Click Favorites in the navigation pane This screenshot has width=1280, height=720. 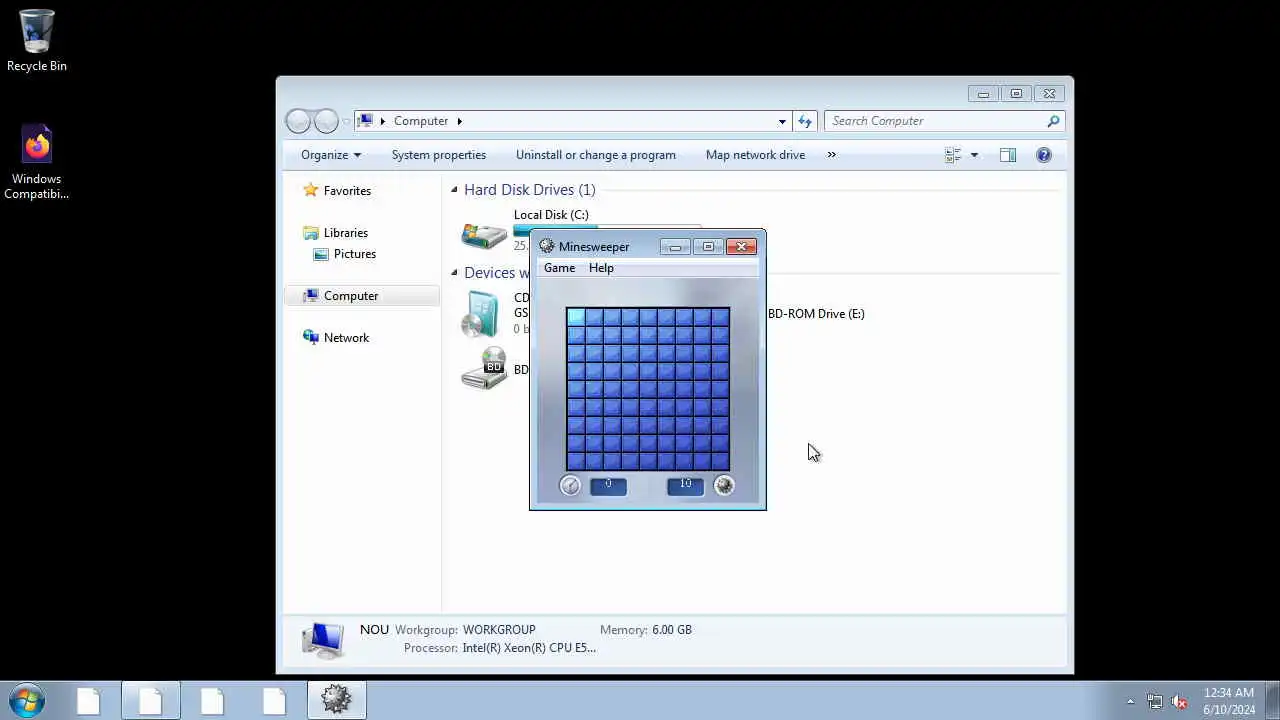pyautogui.click(x=347, y=191)
